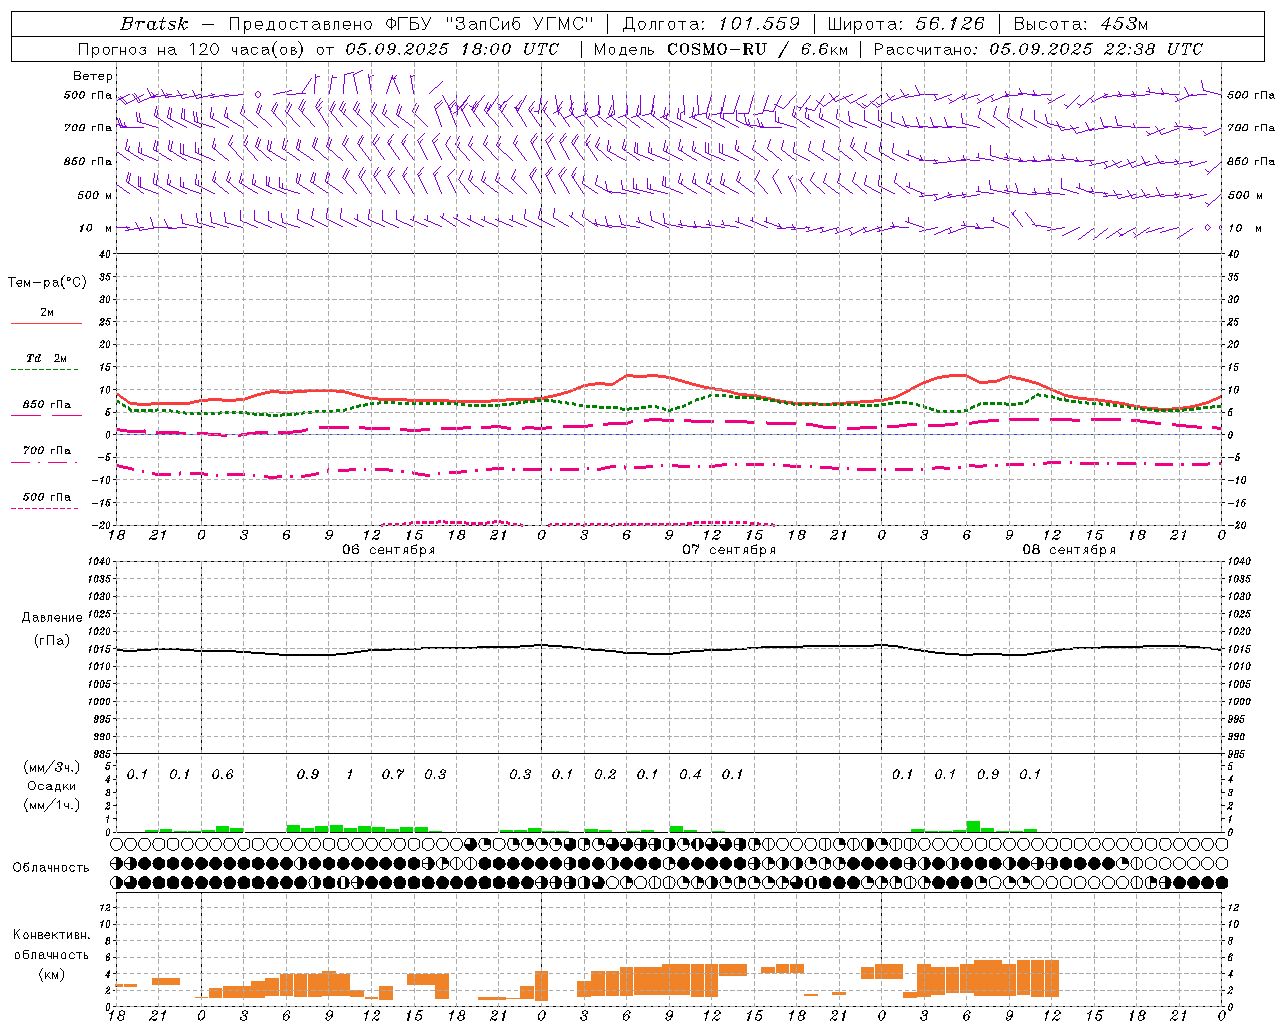The image size is (1280, 1024).
Task: Click the "1040" tick on left pressure axis
Action: pos(99,562)
